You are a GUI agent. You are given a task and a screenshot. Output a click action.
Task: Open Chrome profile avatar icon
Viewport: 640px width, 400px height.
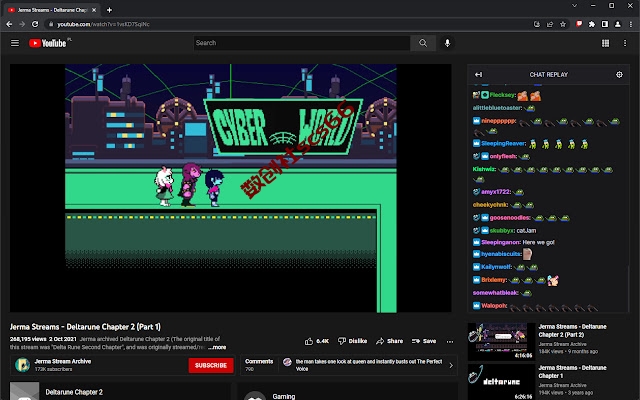pyautogui.click(x=618, y=24)
